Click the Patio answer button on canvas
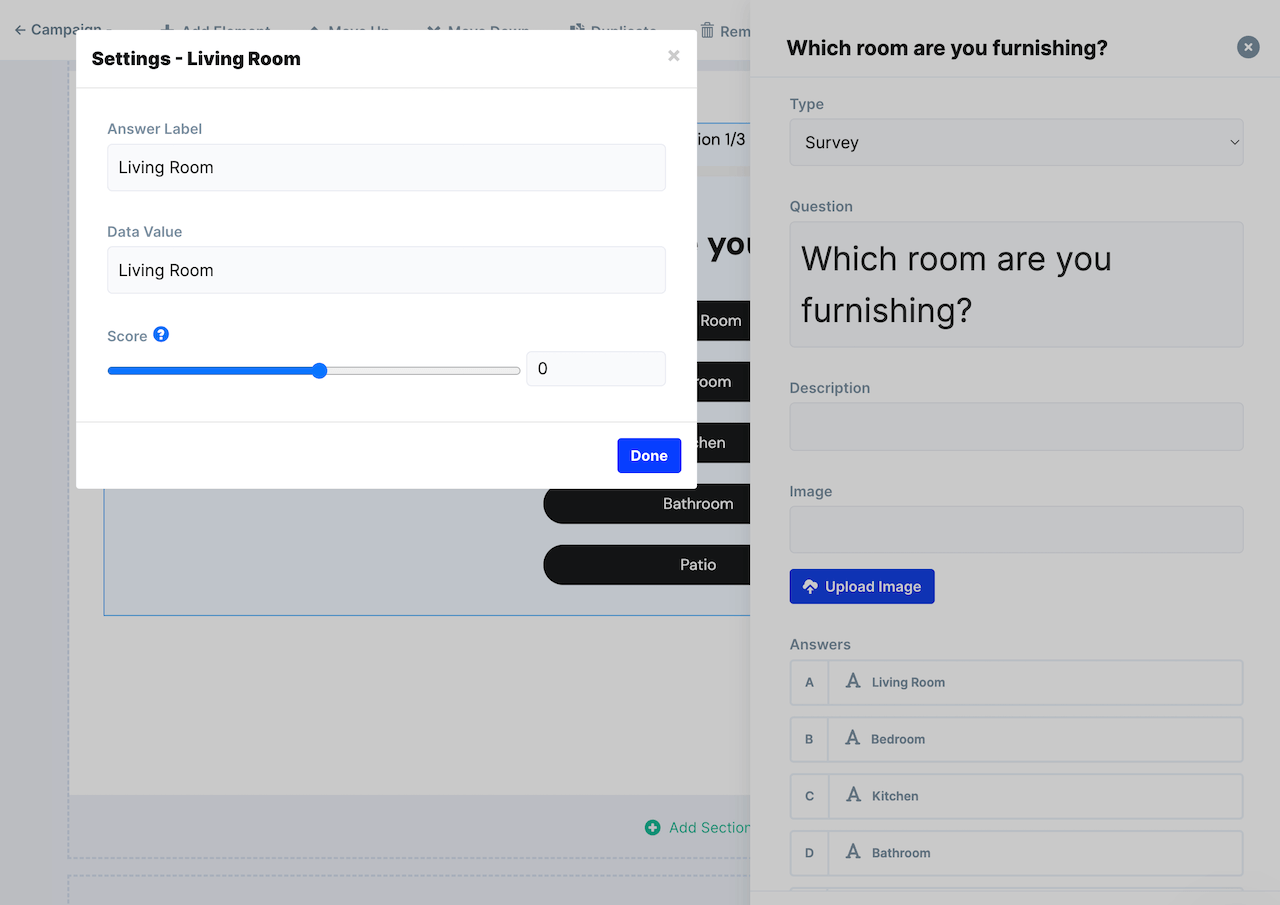1280x905 pixels. [x=647, y=565]
